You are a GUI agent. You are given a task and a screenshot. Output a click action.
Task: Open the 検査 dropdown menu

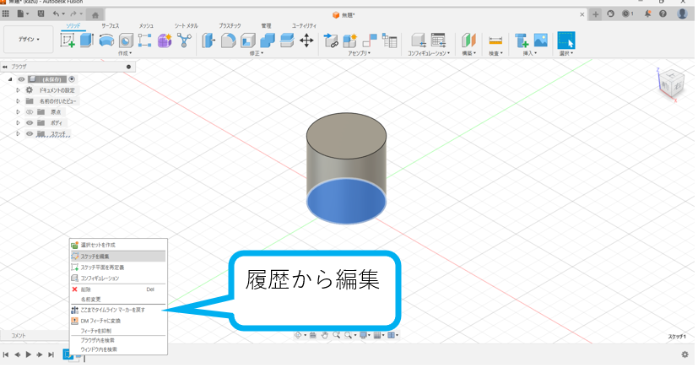[495, 53]
